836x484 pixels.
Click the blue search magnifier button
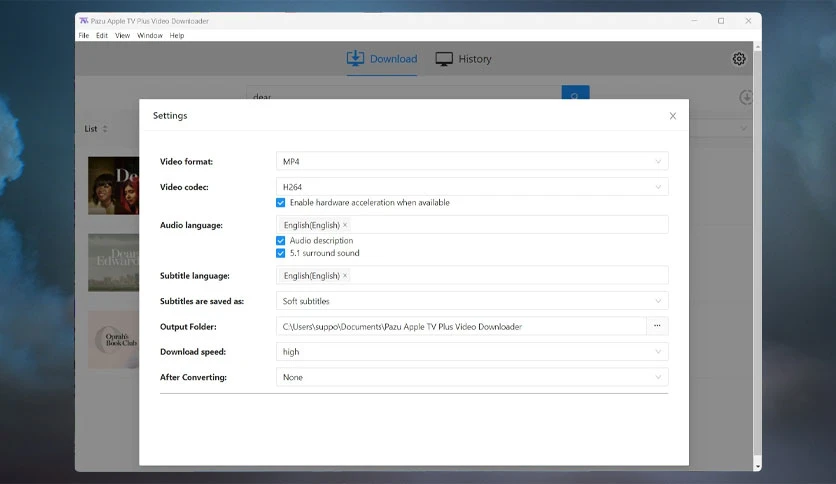pyautogui.click(x=575, y=93)
